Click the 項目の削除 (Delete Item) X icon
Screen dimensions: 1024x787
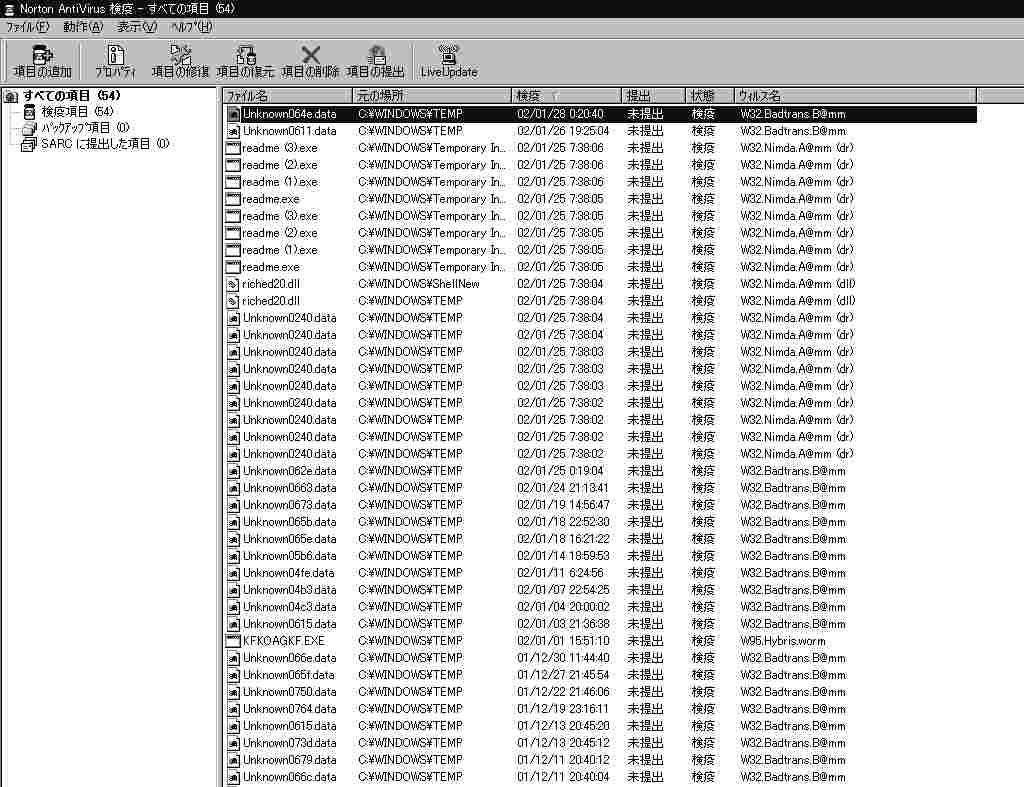[x=311, y=54]
